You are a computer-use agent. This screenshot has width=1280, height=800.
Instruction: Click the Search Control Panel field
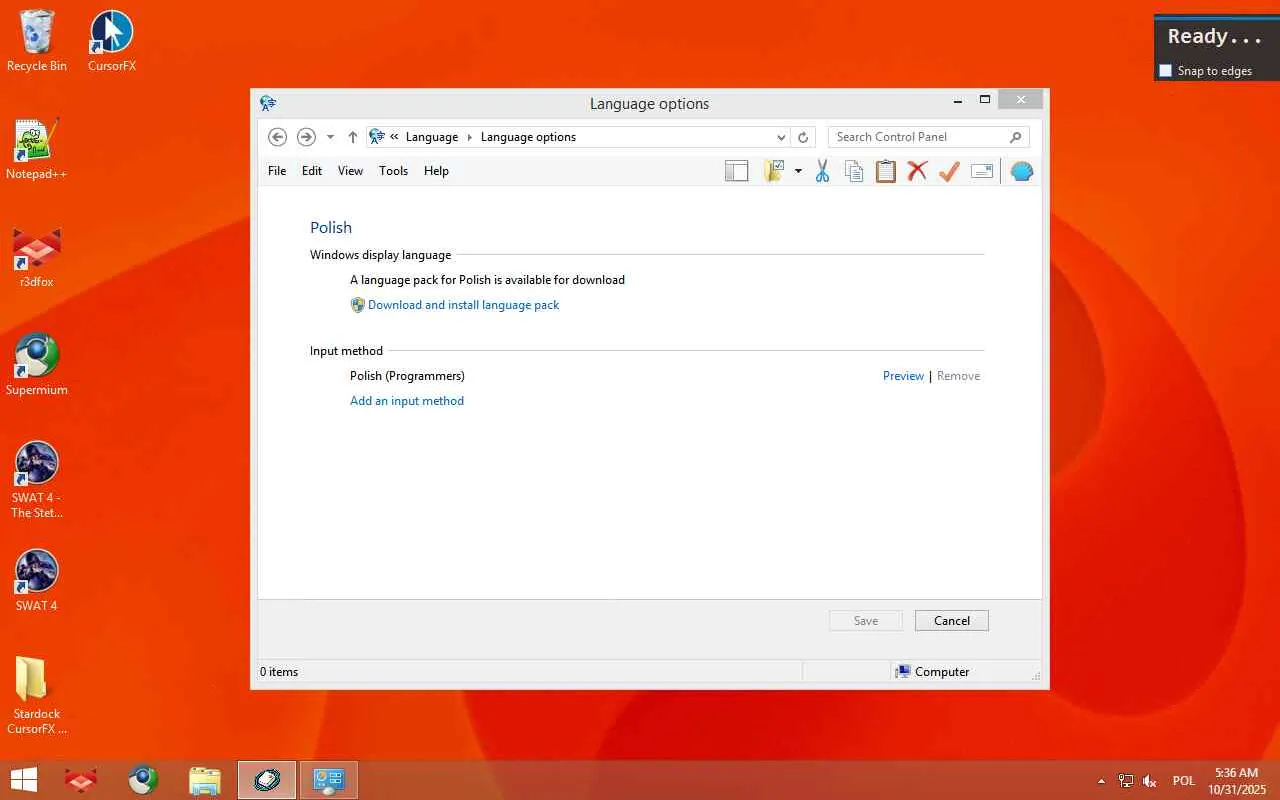928,137
